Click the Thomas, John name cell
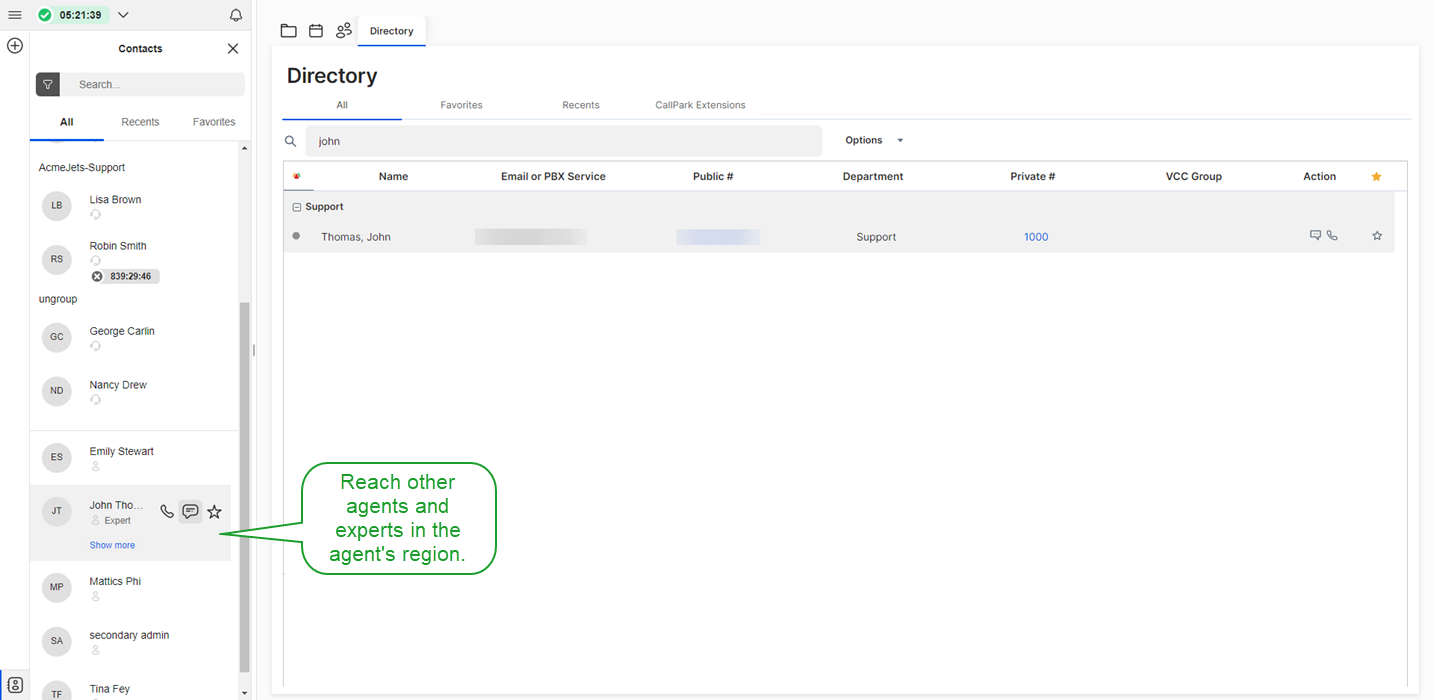1434x700 pixels. [356, 237]
